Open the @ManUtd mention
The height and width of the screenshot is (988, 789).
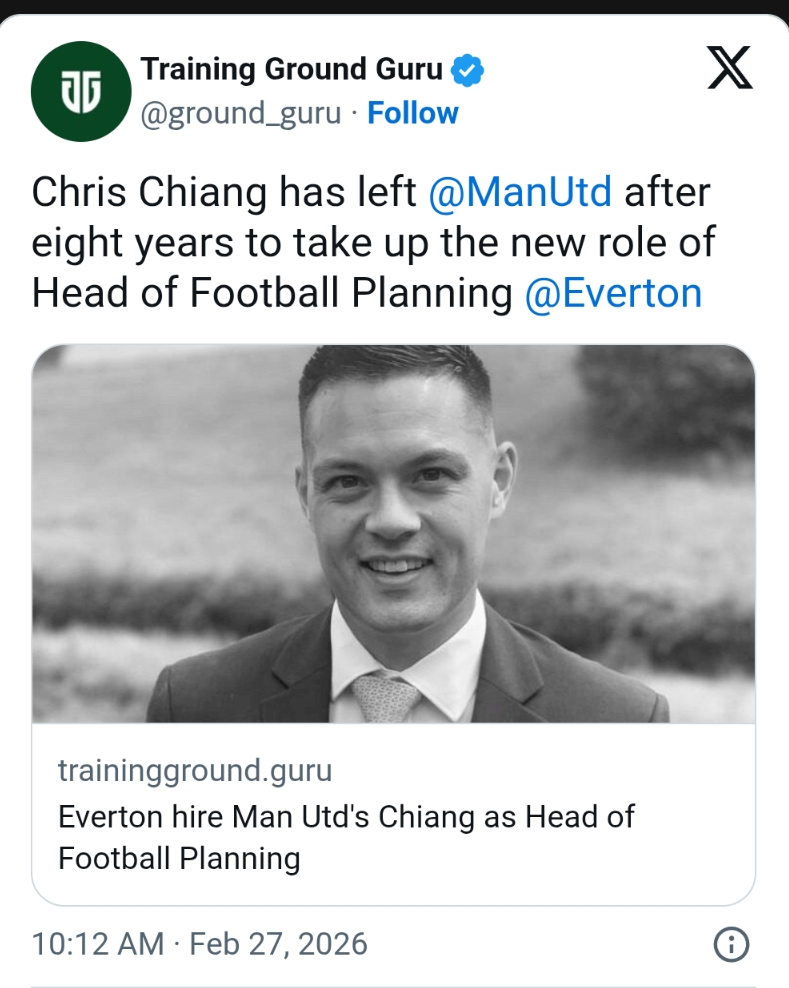[519, 192]
